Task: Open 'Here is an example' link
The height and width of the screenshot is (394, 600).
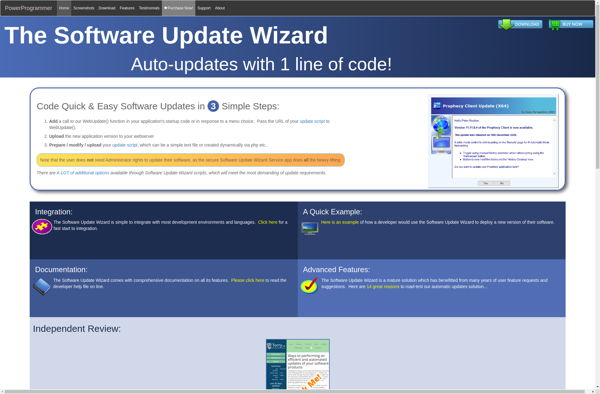Action: pos(340,222)
